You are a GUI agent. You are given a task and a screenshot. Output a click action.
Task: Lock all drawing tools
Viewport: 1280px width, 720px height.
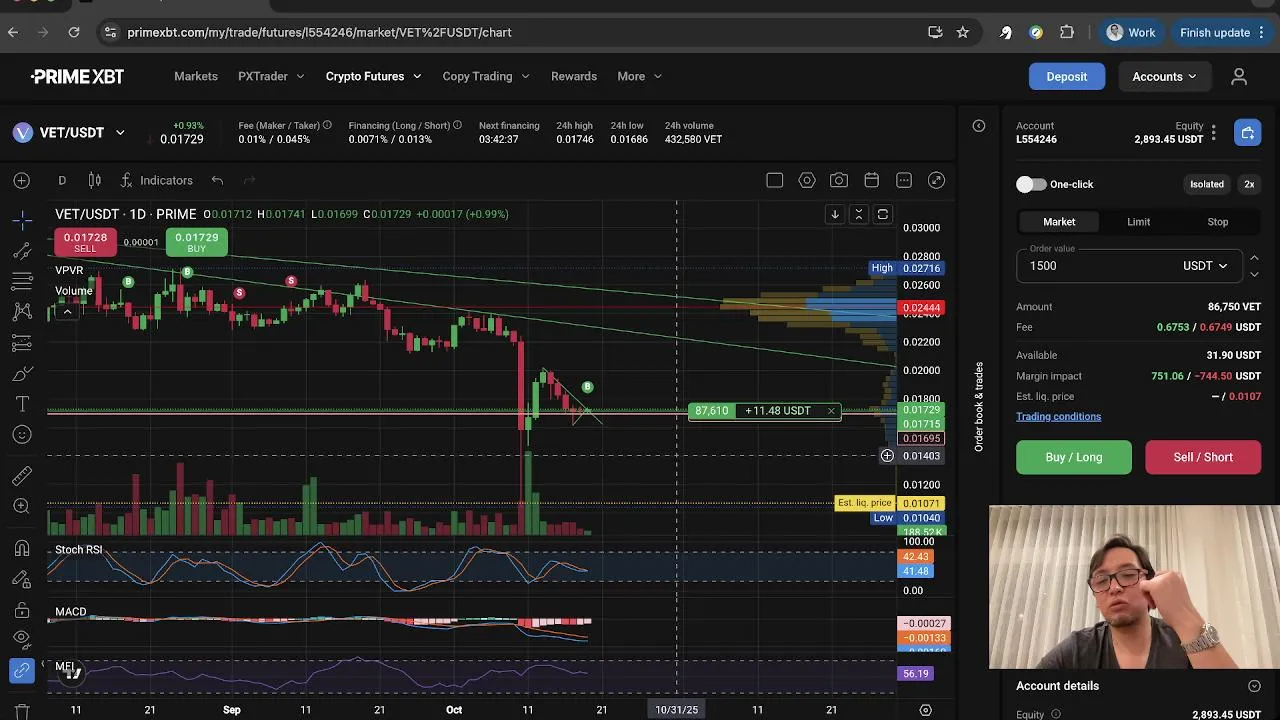point(22,610)
